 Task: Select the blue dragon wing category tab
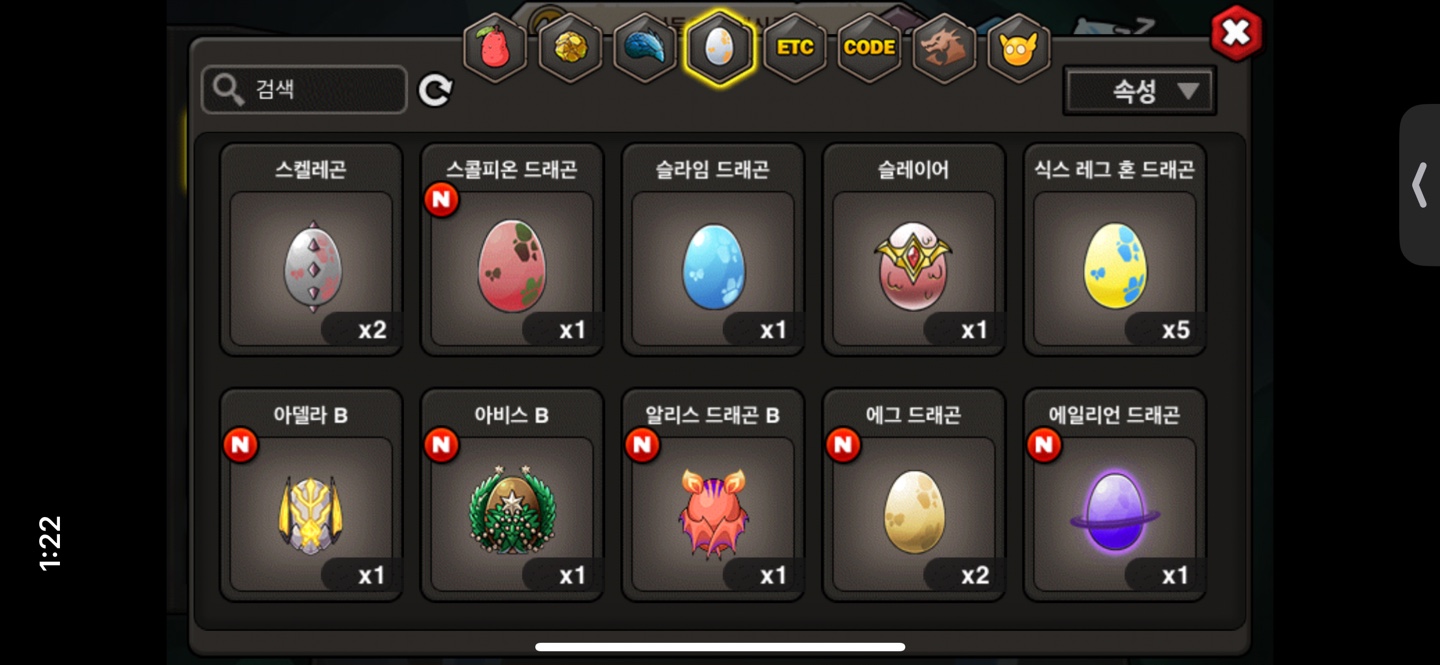point(645,47)
